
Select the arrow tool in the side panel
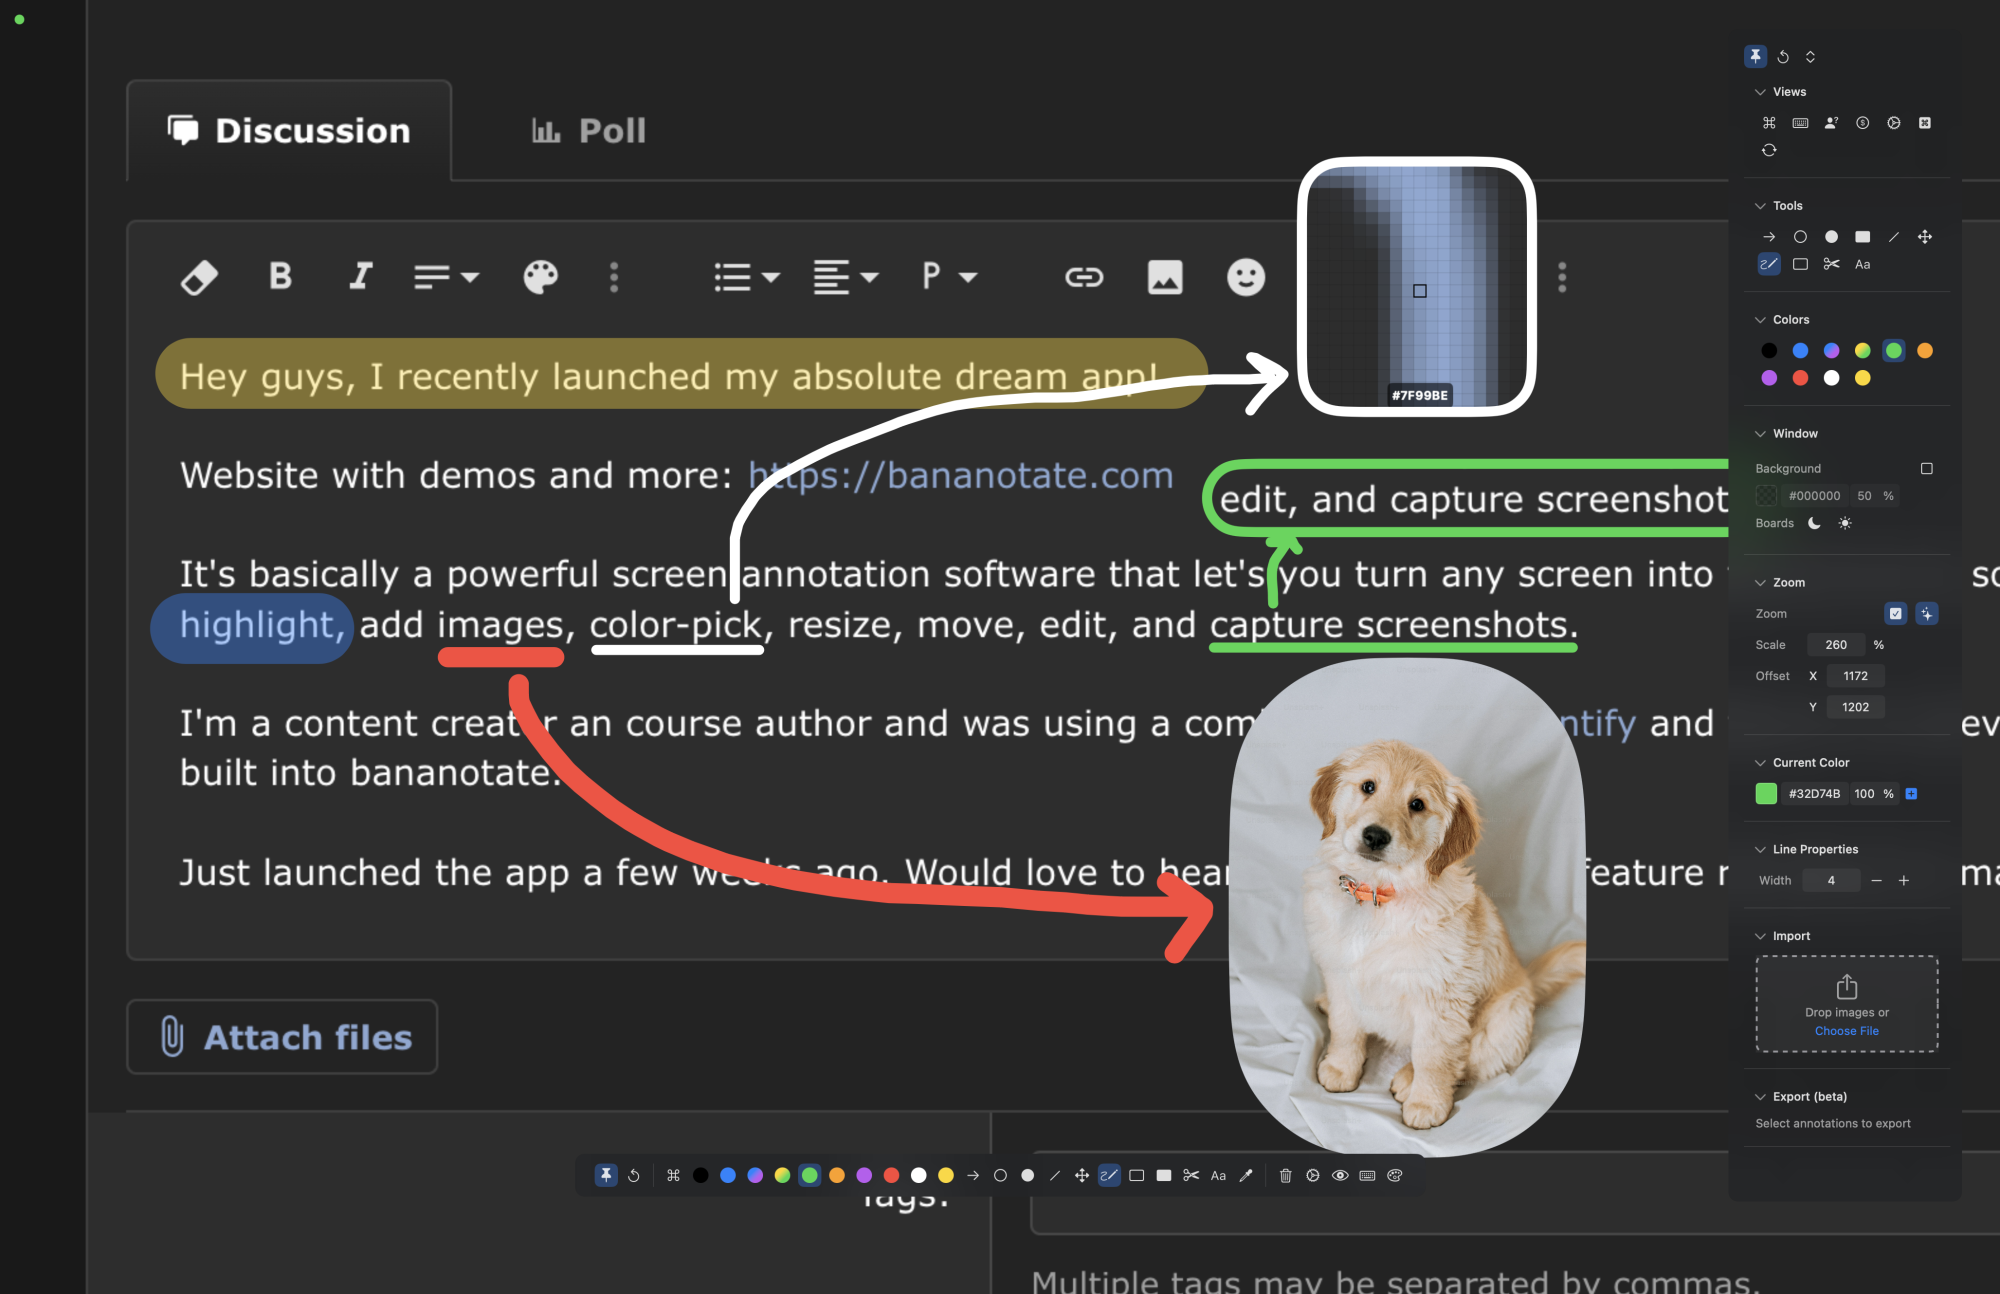pos(1769,237)
